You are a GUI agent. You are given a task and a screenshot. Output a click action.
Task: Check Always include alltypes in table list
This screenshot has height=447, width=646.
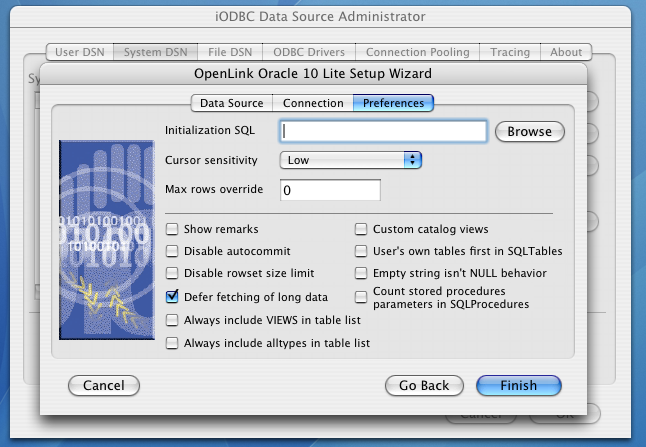172,343
